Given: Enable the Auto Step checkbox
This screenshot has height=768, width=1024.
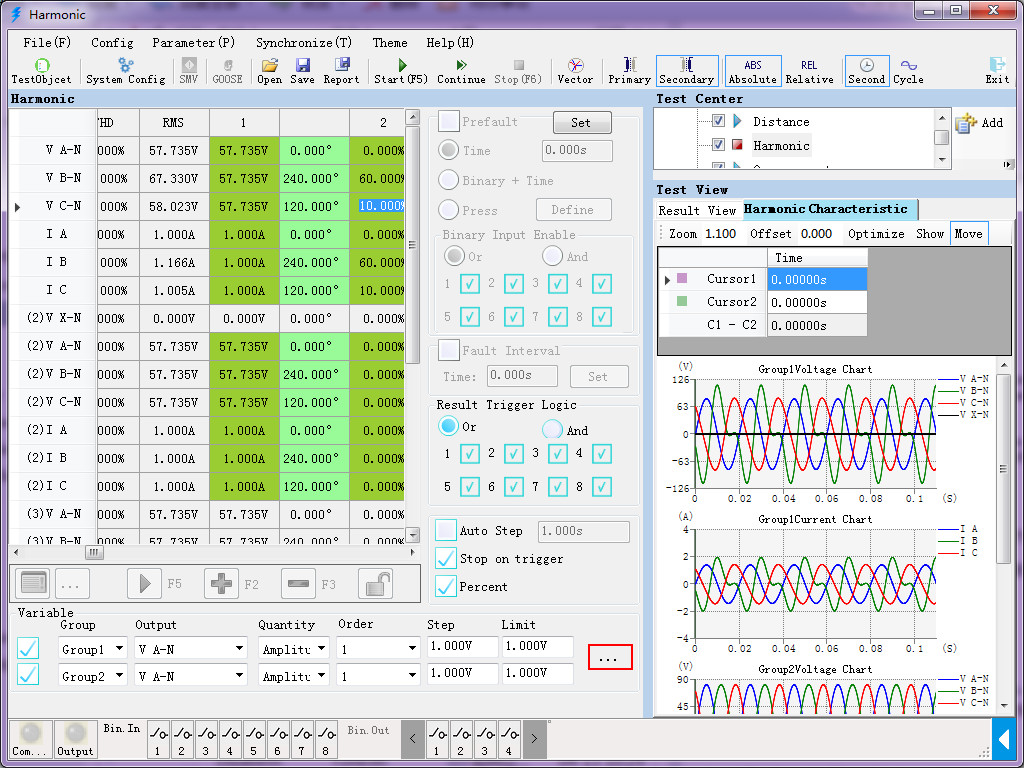Looking at the screenshot, I should pos(446,531).
